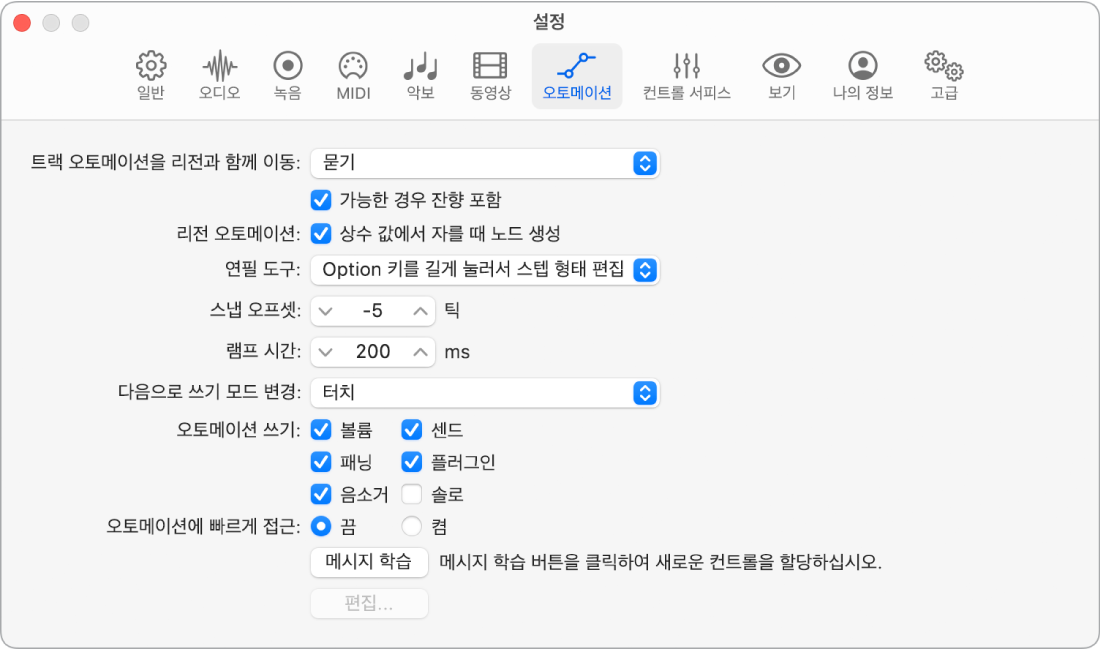Open the 악보 (Score) notes settings pane
Image resolution: width=1101 pixels, height=649 pixels.
[420, 76]
